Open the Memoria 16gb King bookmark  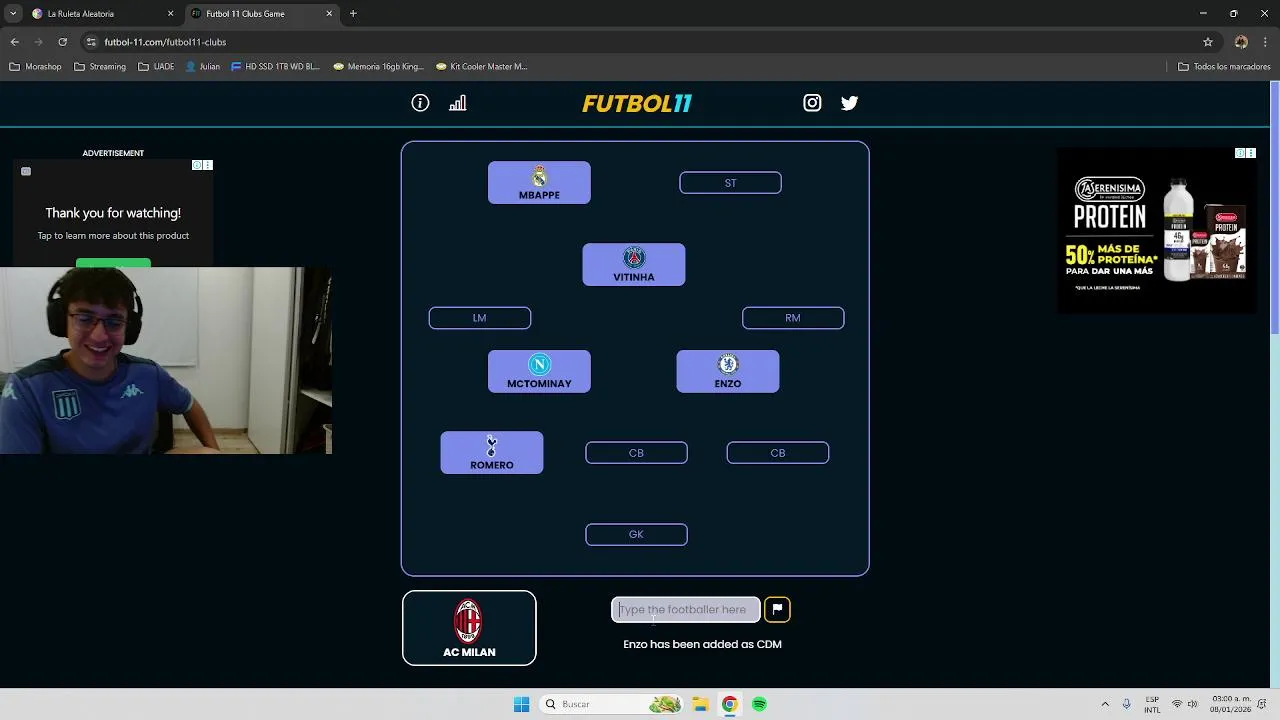click(x=379, y=67)
